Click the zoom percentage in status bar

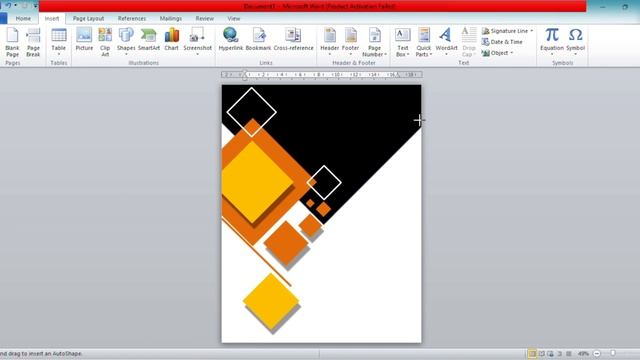(583, 353)
